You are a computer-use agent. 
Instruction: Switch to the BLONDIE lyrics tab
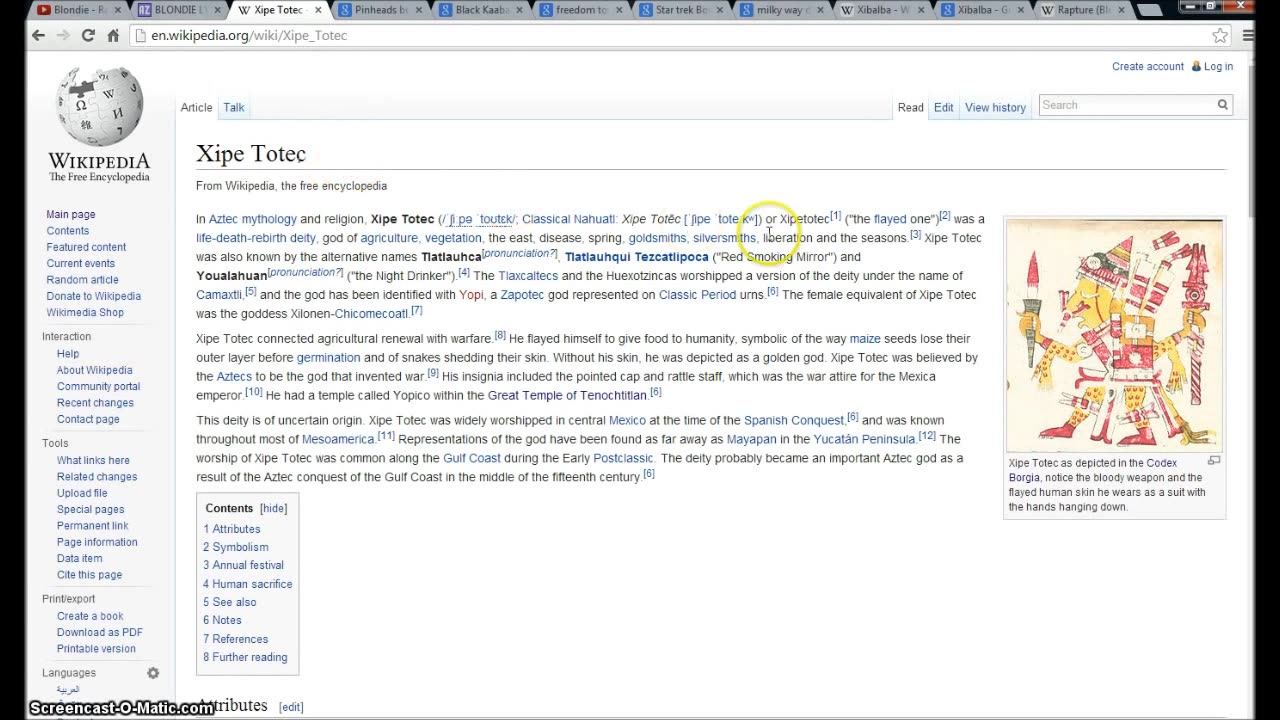(x=177, y=10)
